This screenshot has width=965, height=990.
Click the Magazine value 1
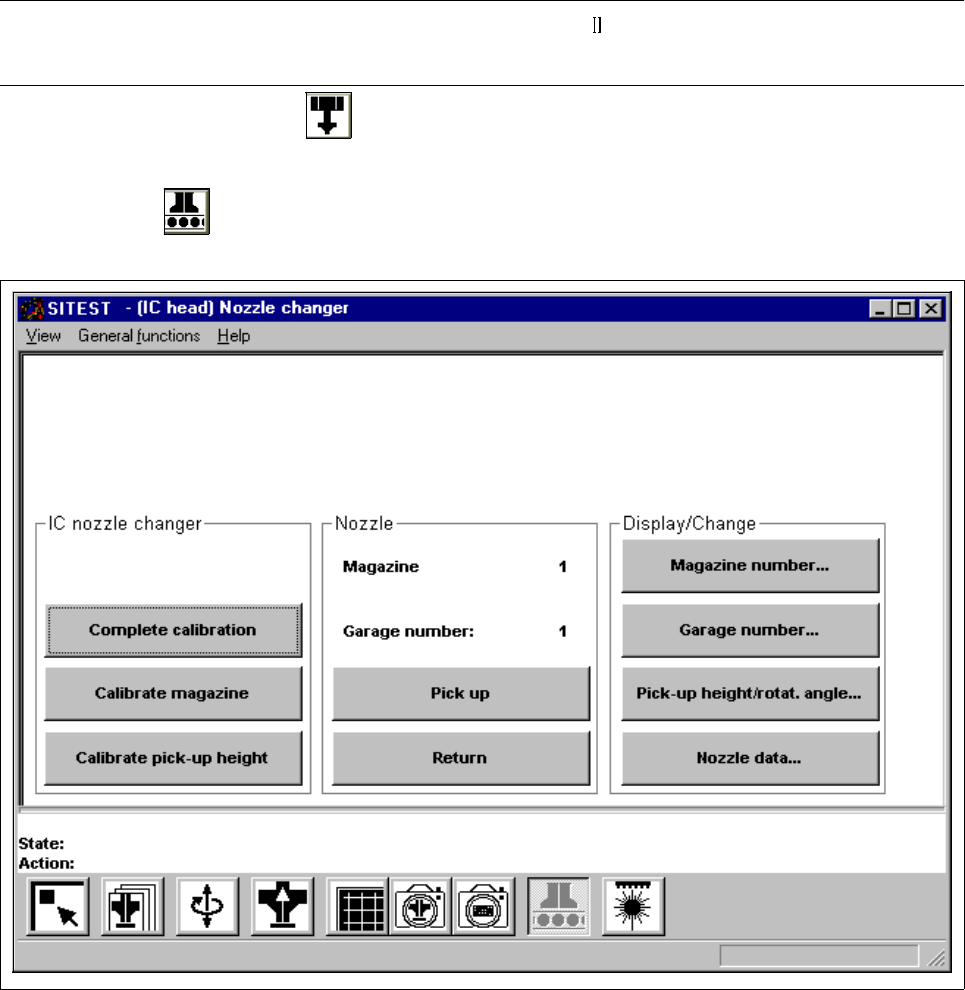coord(562,567)
